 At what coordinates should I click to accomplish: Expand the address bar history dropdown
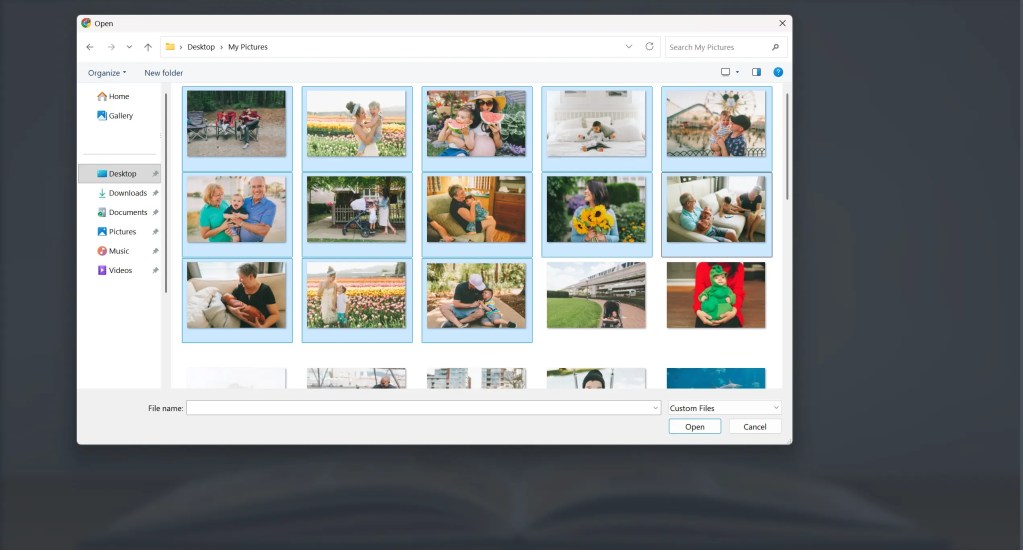(628, 47)
